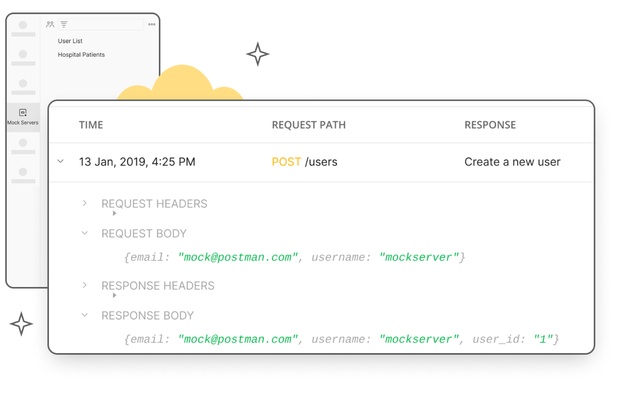Click the team members icon in sidebar header
Screen dimensions: 625x400
(x=50, y=24)
